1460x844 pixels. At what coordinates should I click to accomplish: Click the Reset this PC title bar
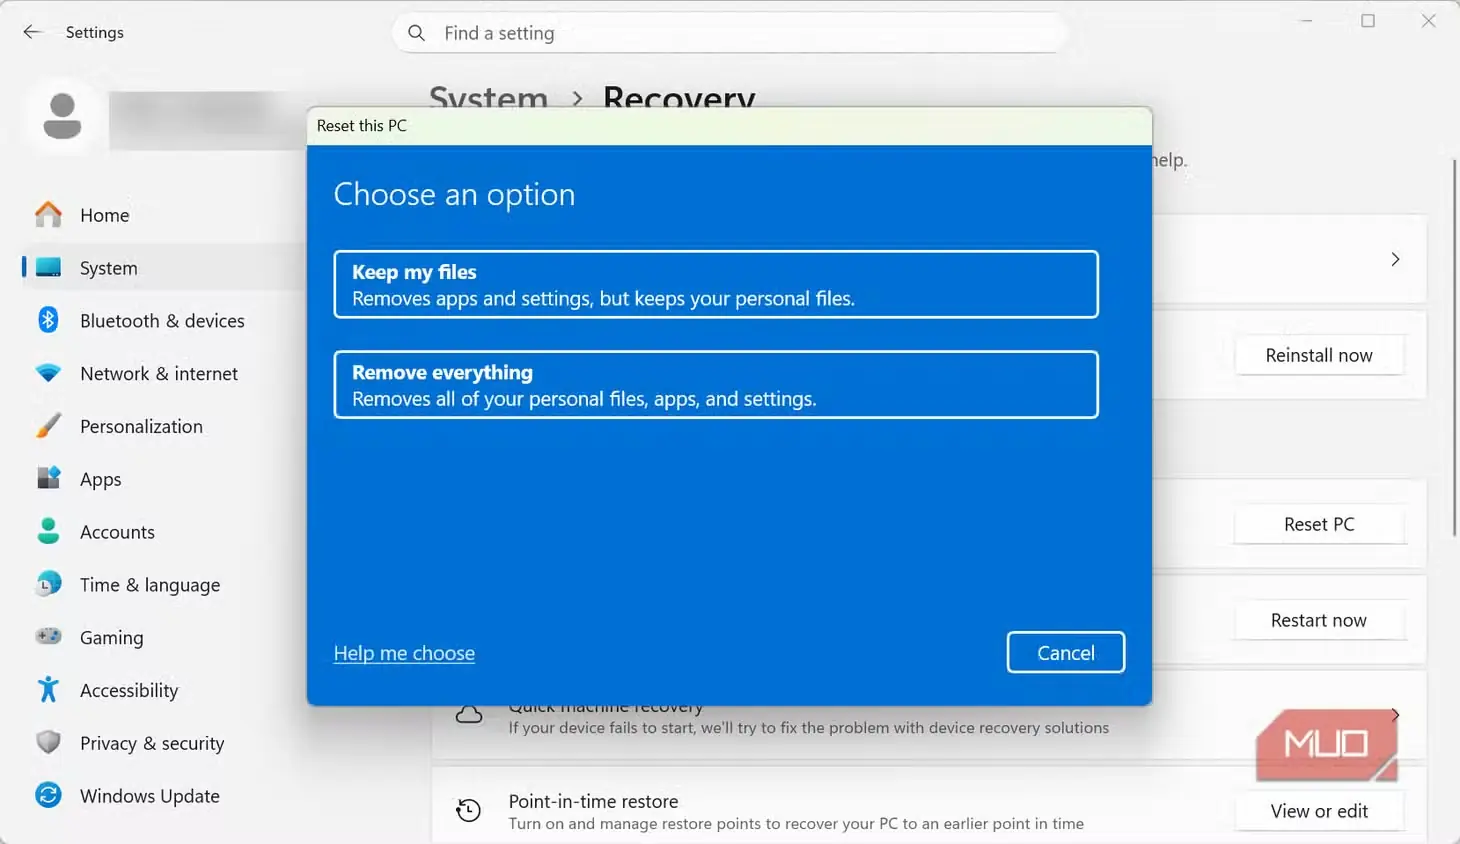729,126
